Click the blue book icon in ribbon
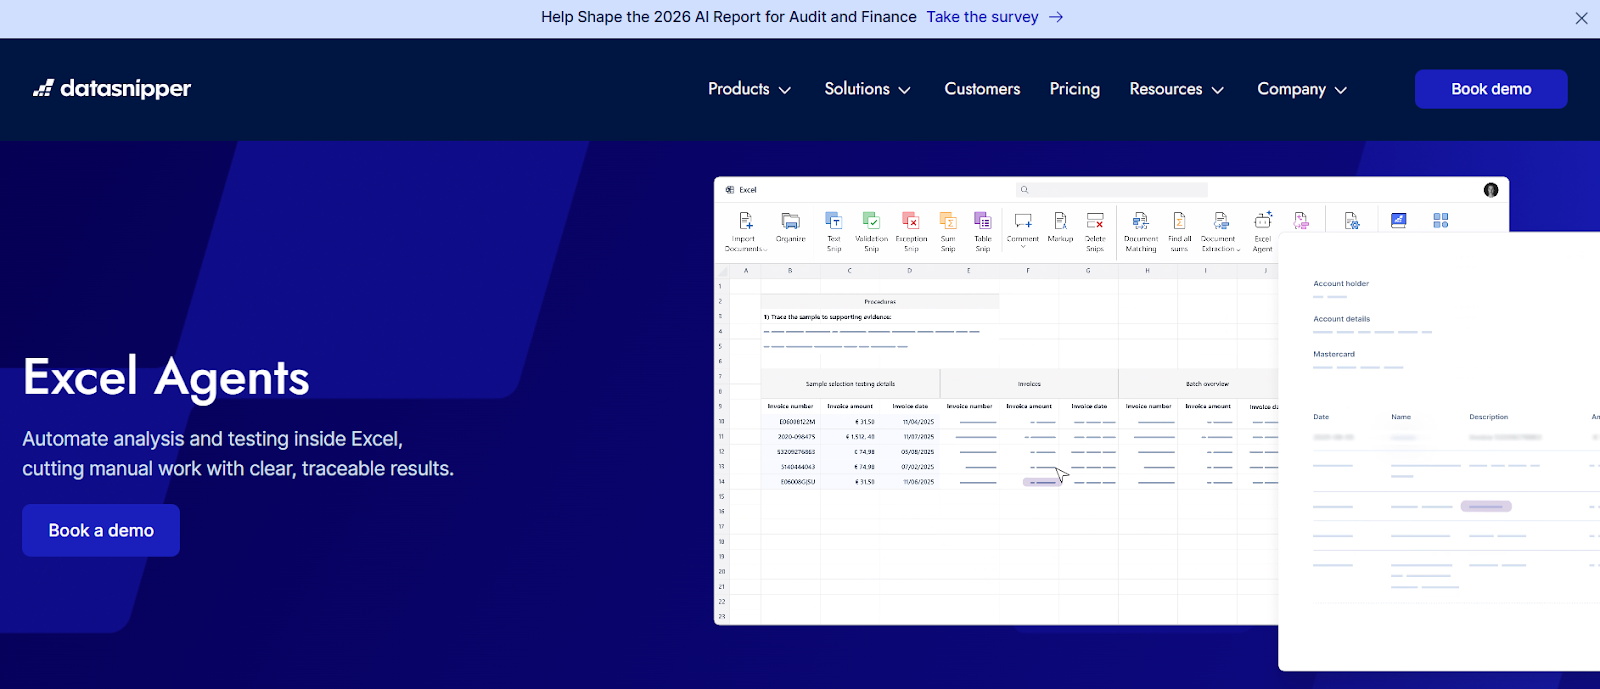The image size is (1600, 689). click(x=1399, y=220)
